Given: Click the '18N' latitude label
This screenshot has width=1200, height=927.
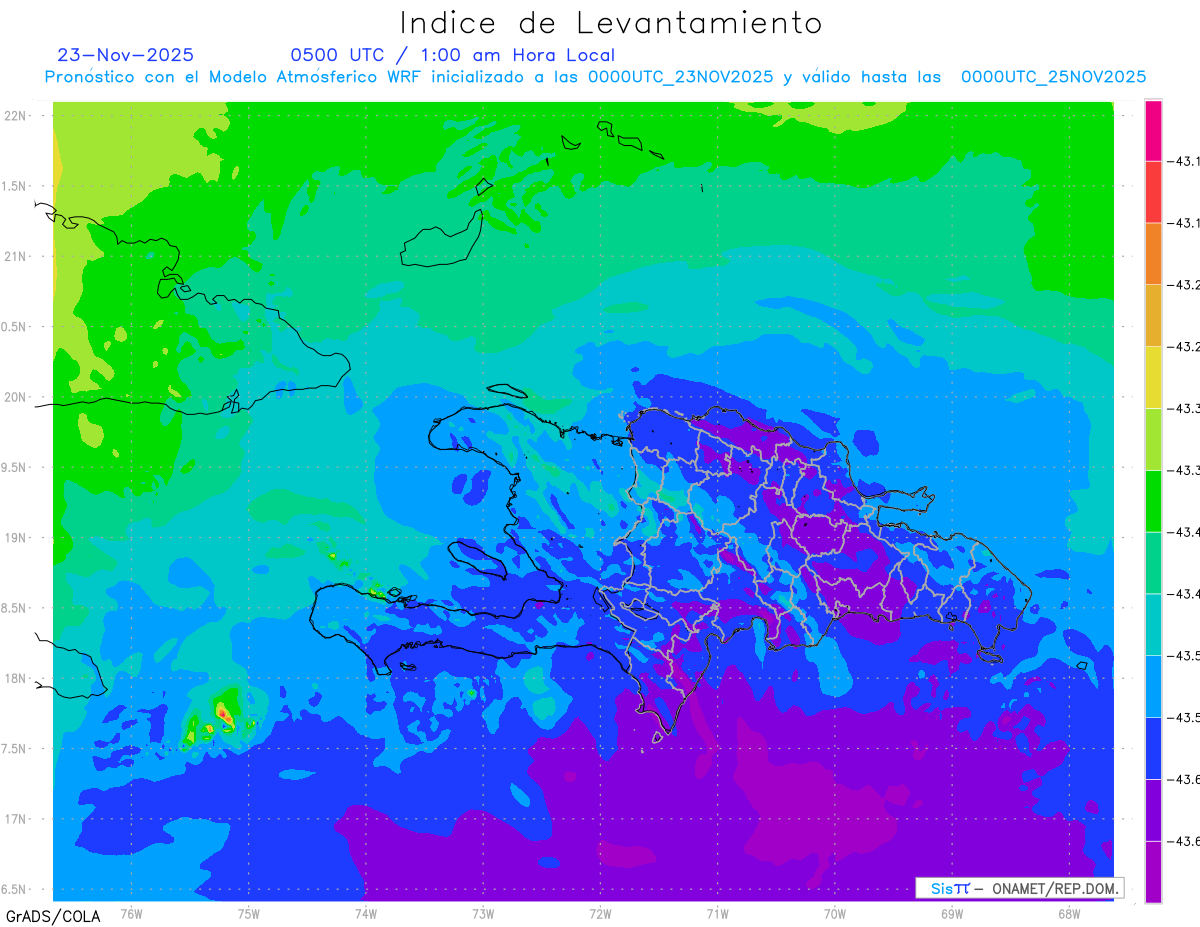Looking at the screenshot, I should point(16,678).
